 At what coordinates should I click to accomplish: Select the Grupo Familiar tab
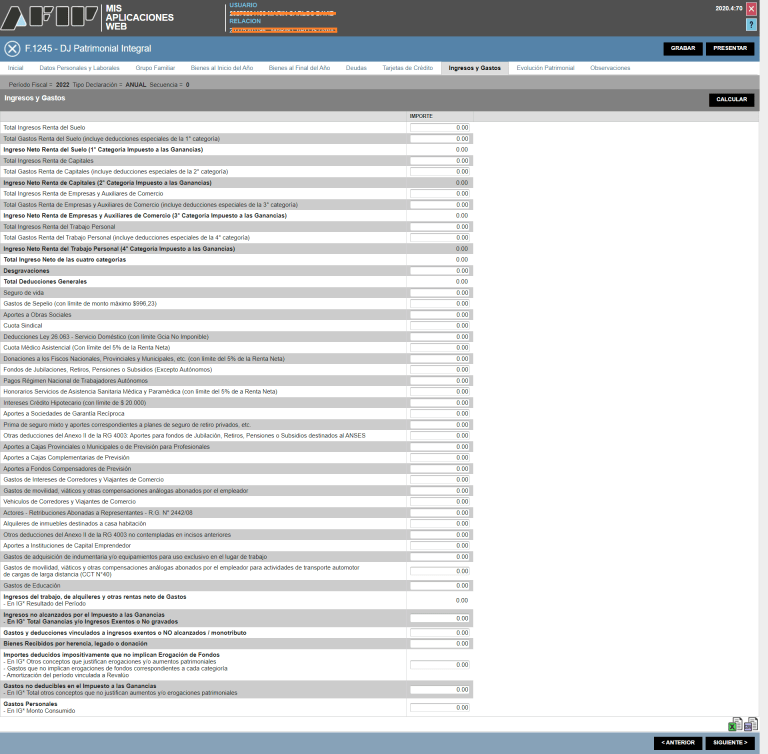pos(155,68)
